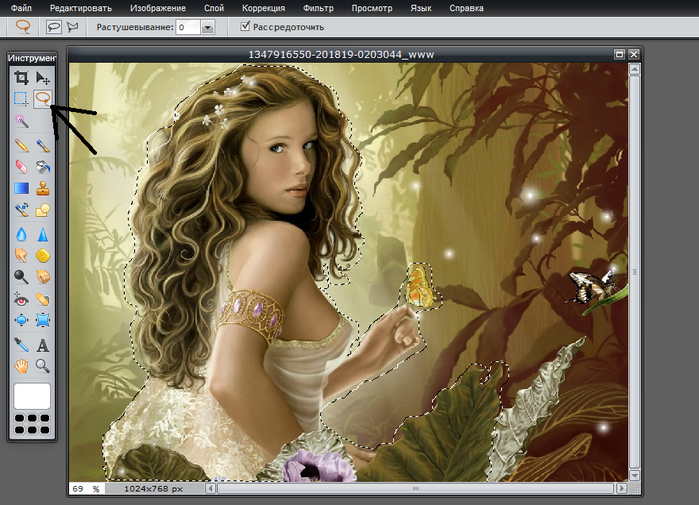Maximize the image document window
This screenshot has height=505, width=699.
point(619,54)
